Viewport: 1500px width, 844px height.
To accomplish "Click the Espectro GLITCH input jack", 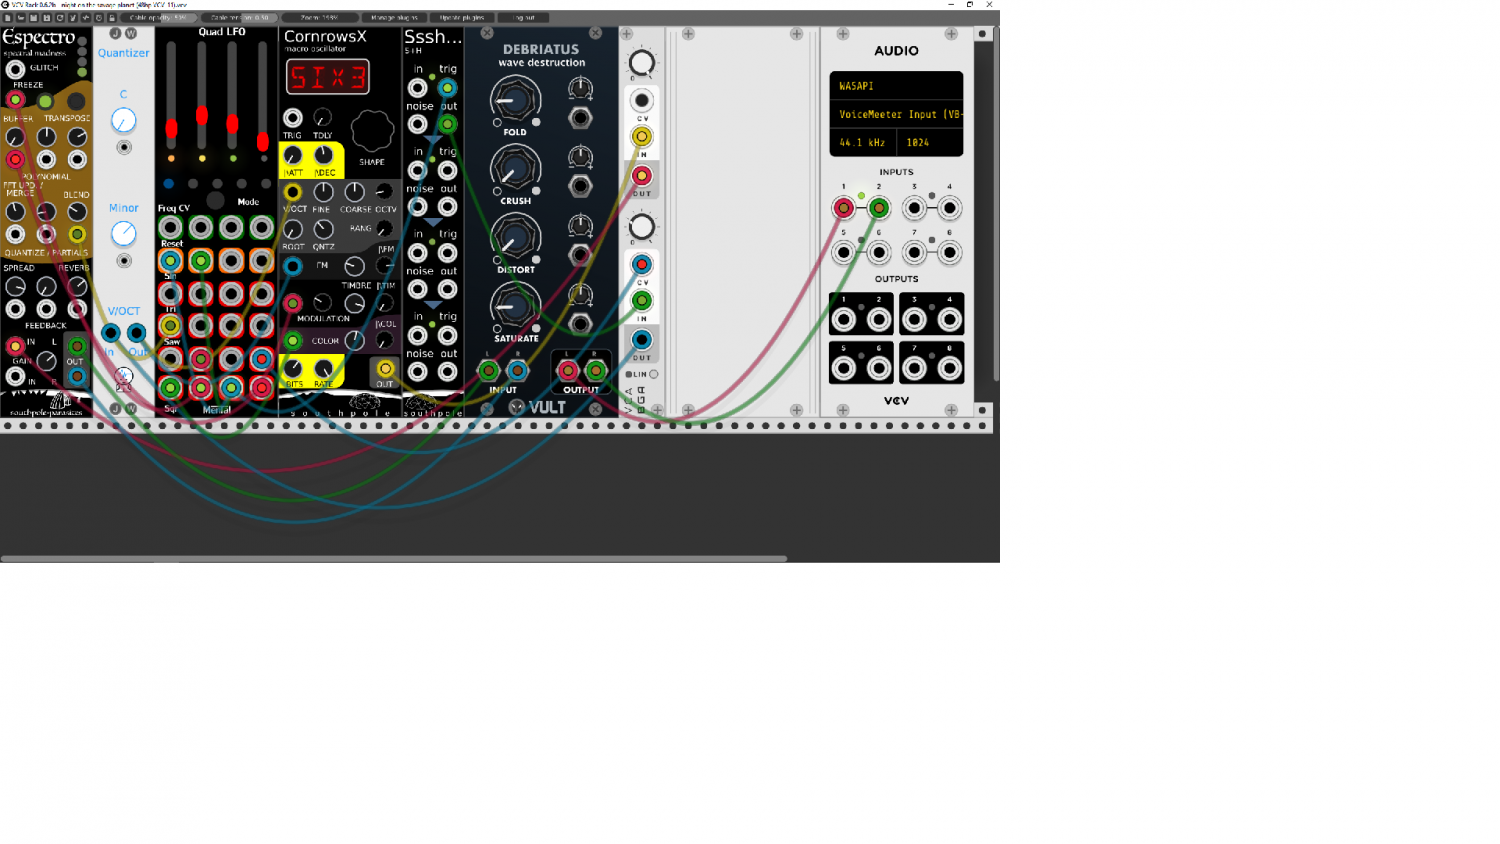I will 15,69.
